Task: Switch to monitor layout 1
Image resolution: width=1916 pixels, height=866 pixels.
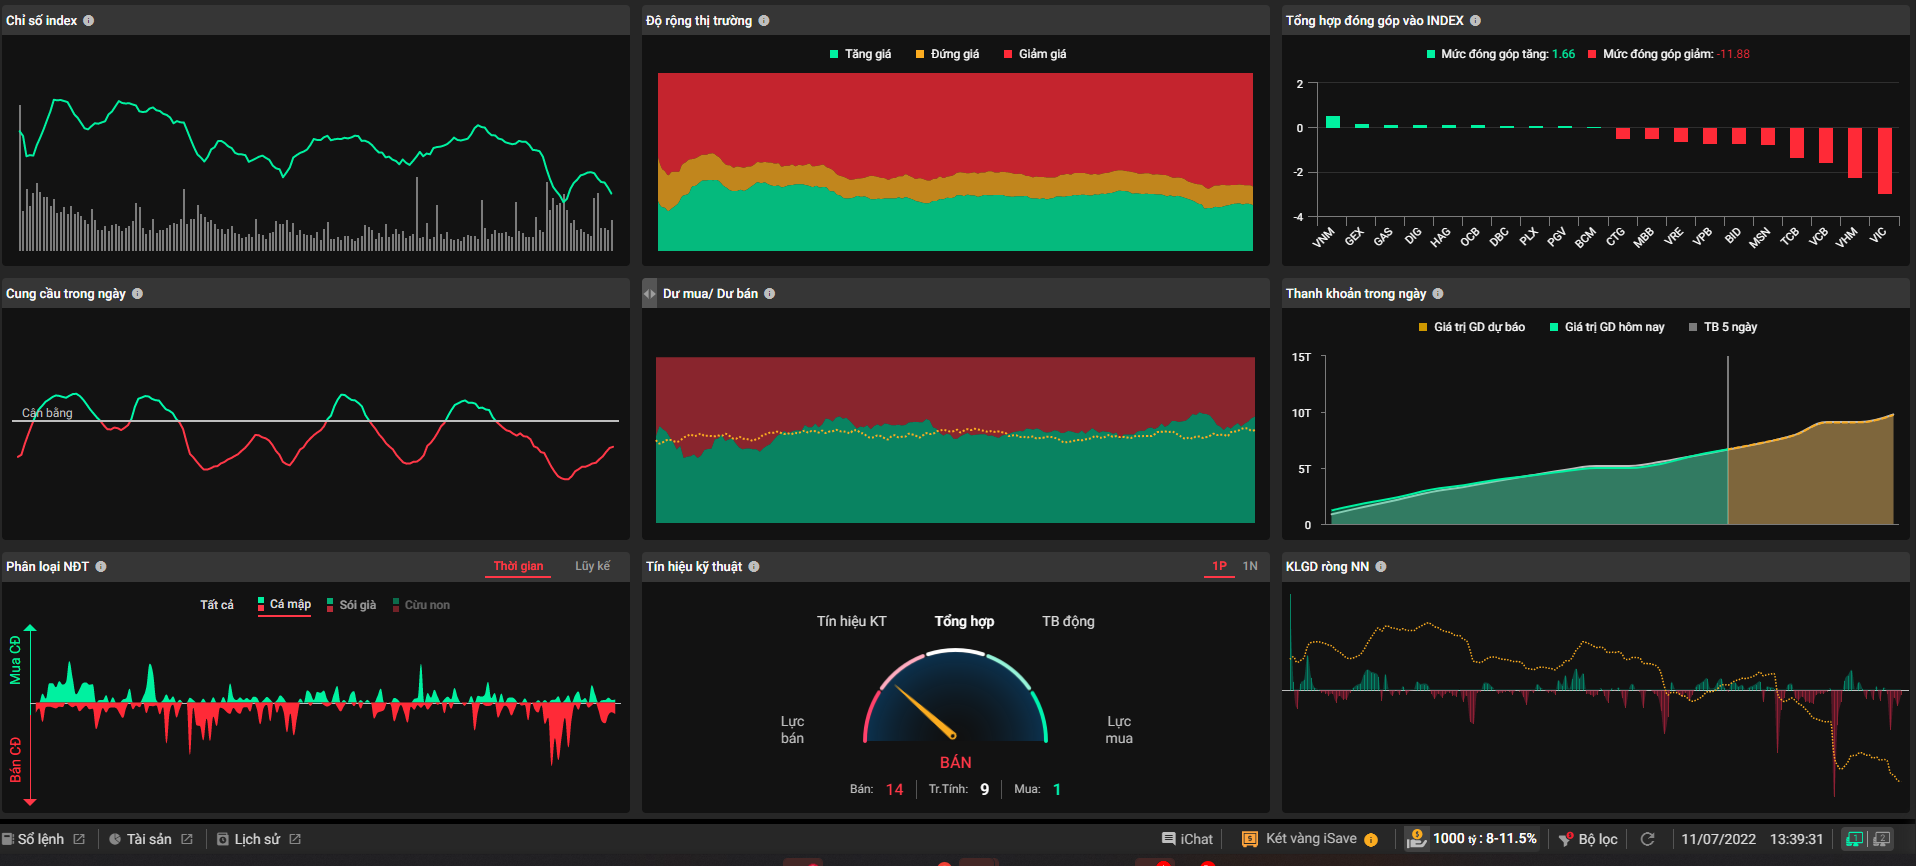Action: coord(1855,839)
